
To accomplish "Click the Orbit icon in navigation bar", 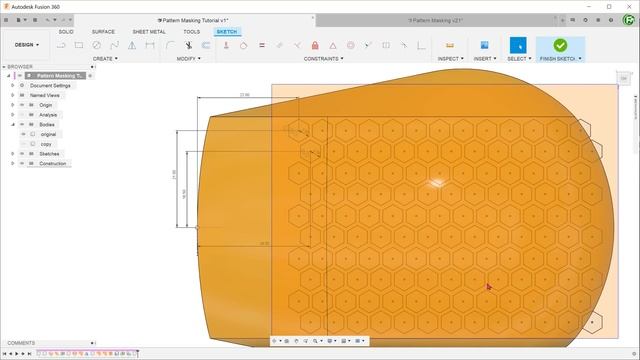I will pyautogui.click(x=274, y=341).
